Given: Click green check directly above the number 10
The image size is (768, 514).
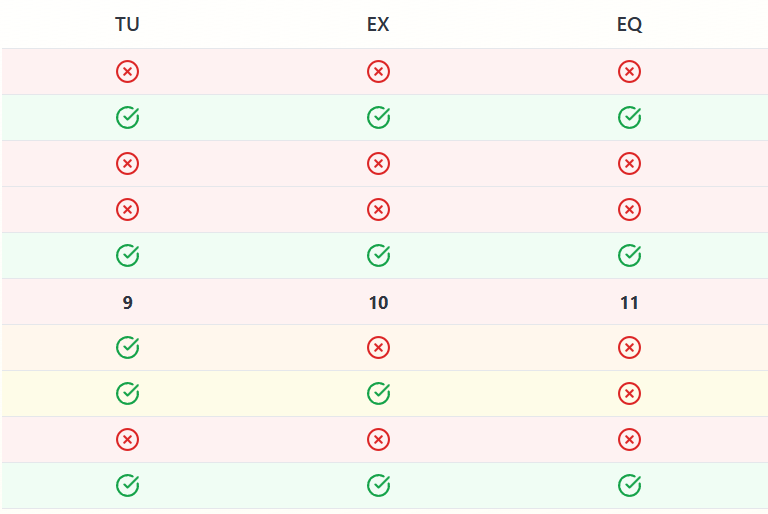Looking at the screenshot, I should [x=378, y=256].
